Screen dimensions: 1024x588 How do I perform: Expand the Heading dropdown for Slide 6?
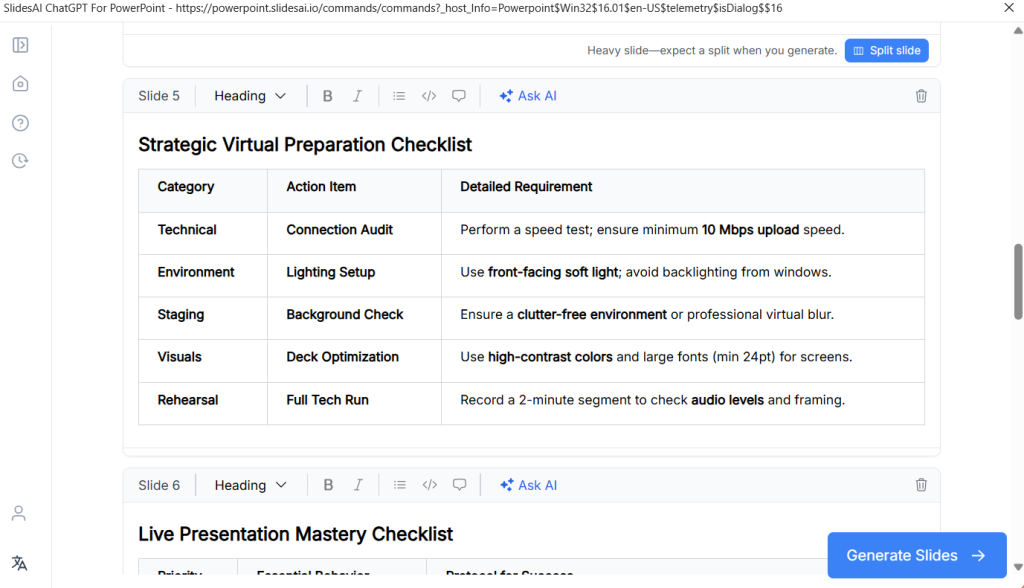tap(250, 485)
